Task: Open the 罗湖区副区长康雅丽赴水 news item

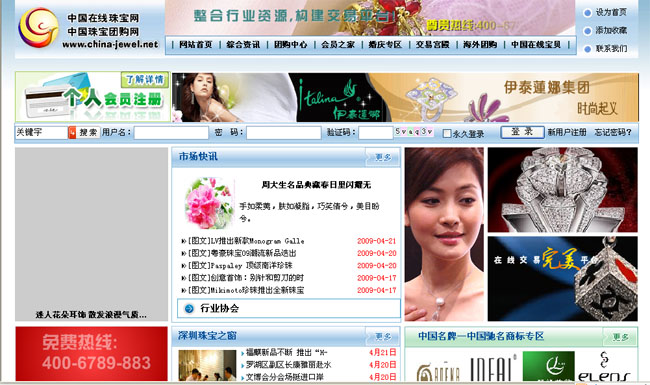Action: 289,365
